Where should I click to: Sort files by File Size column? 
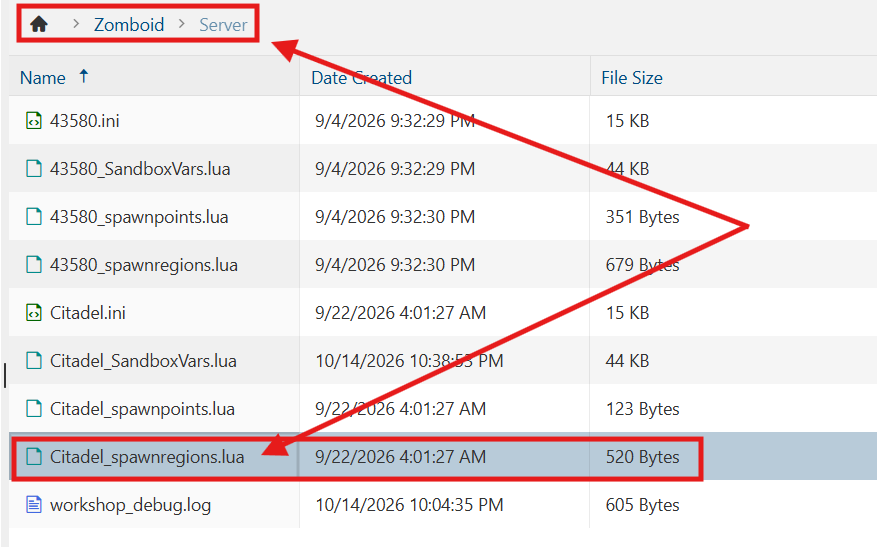pyautogui.click(x=631, y=77)
